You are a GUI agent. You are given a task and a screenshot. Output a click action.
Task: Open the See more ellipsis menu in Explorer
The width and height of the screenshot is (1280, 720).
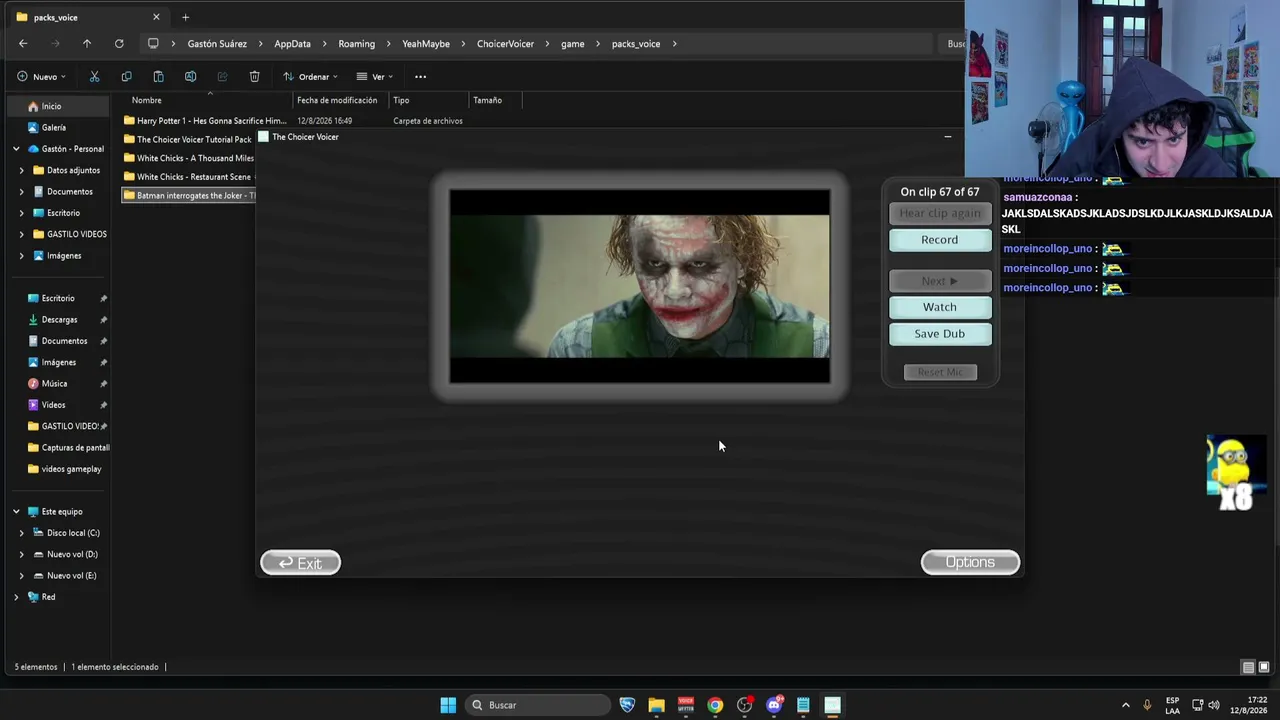click(x=420, y=77)
